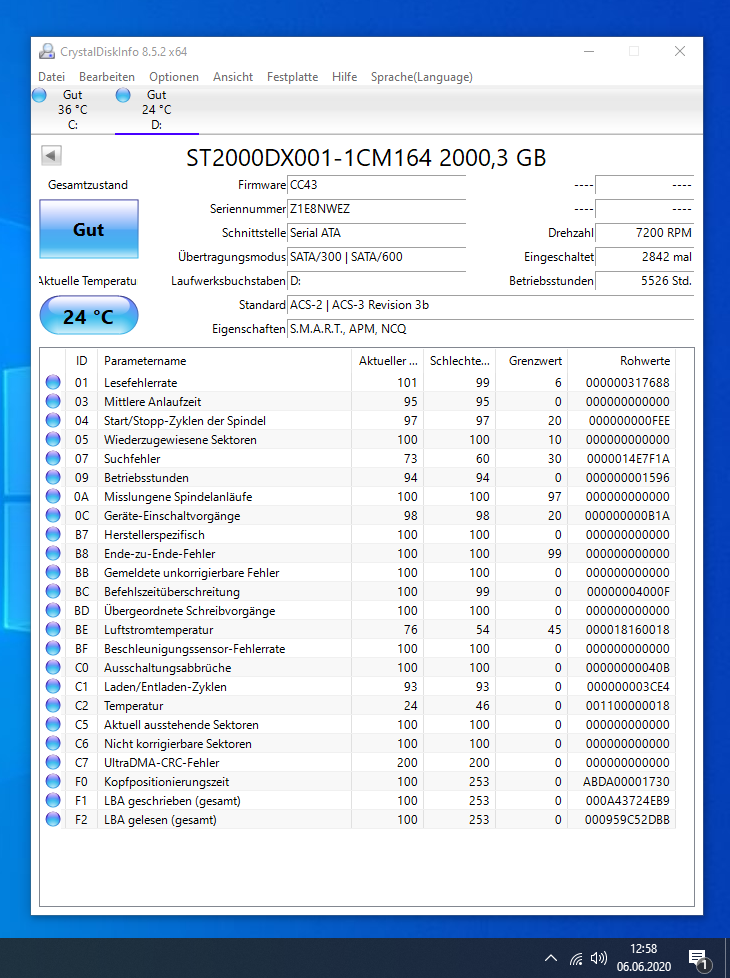Click status orb of Wiederzugewiesene Sektoren row
This screenshot has height=978, width=730.
[53, 439]
